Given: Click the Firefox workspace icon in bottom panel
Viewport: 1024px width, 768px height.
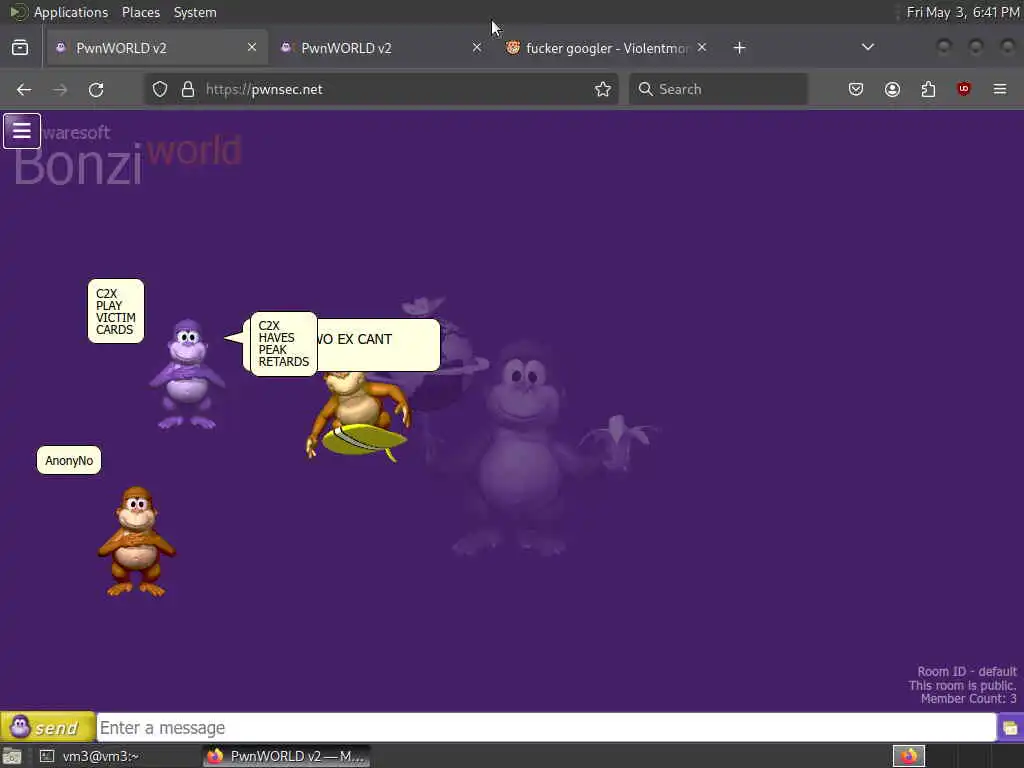Looking at the screenshot, I should click(x=908, y=756).
